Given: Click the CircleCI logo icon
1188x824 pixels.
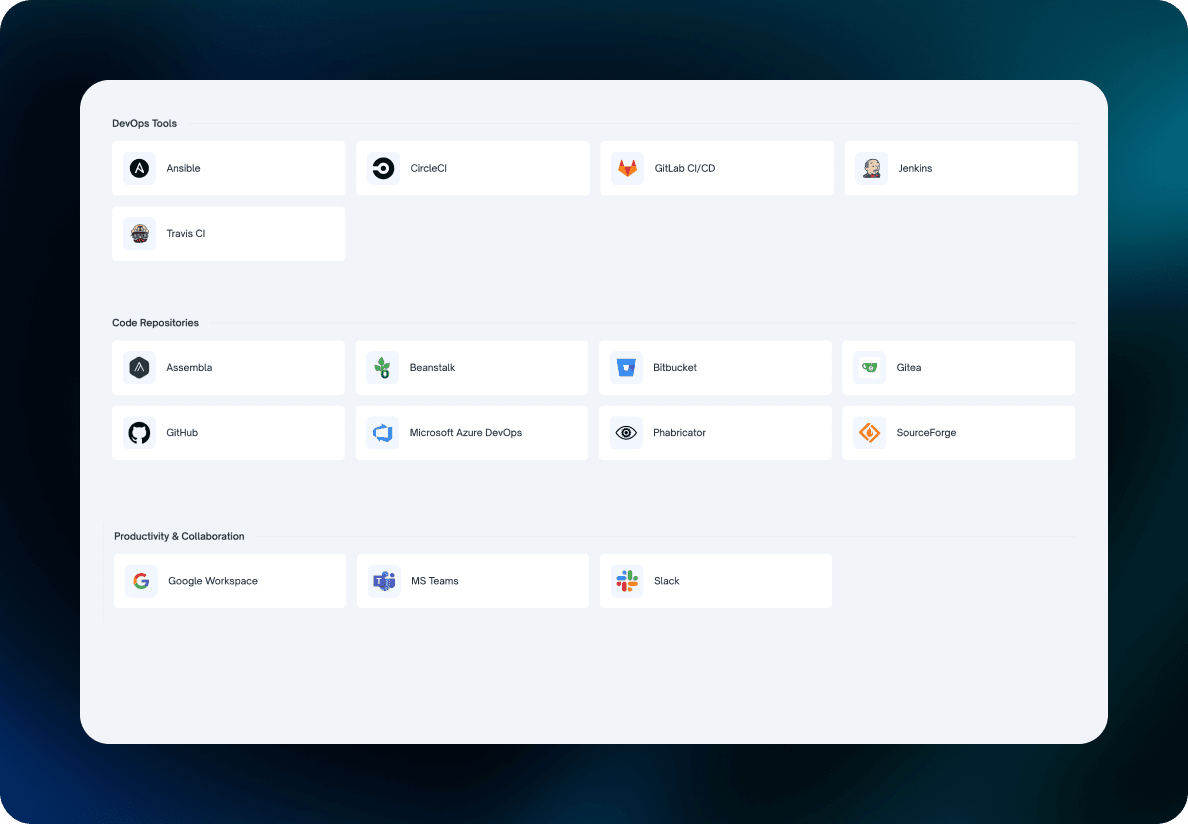Looking at the screenshot, I should click(x=383, y=168).
